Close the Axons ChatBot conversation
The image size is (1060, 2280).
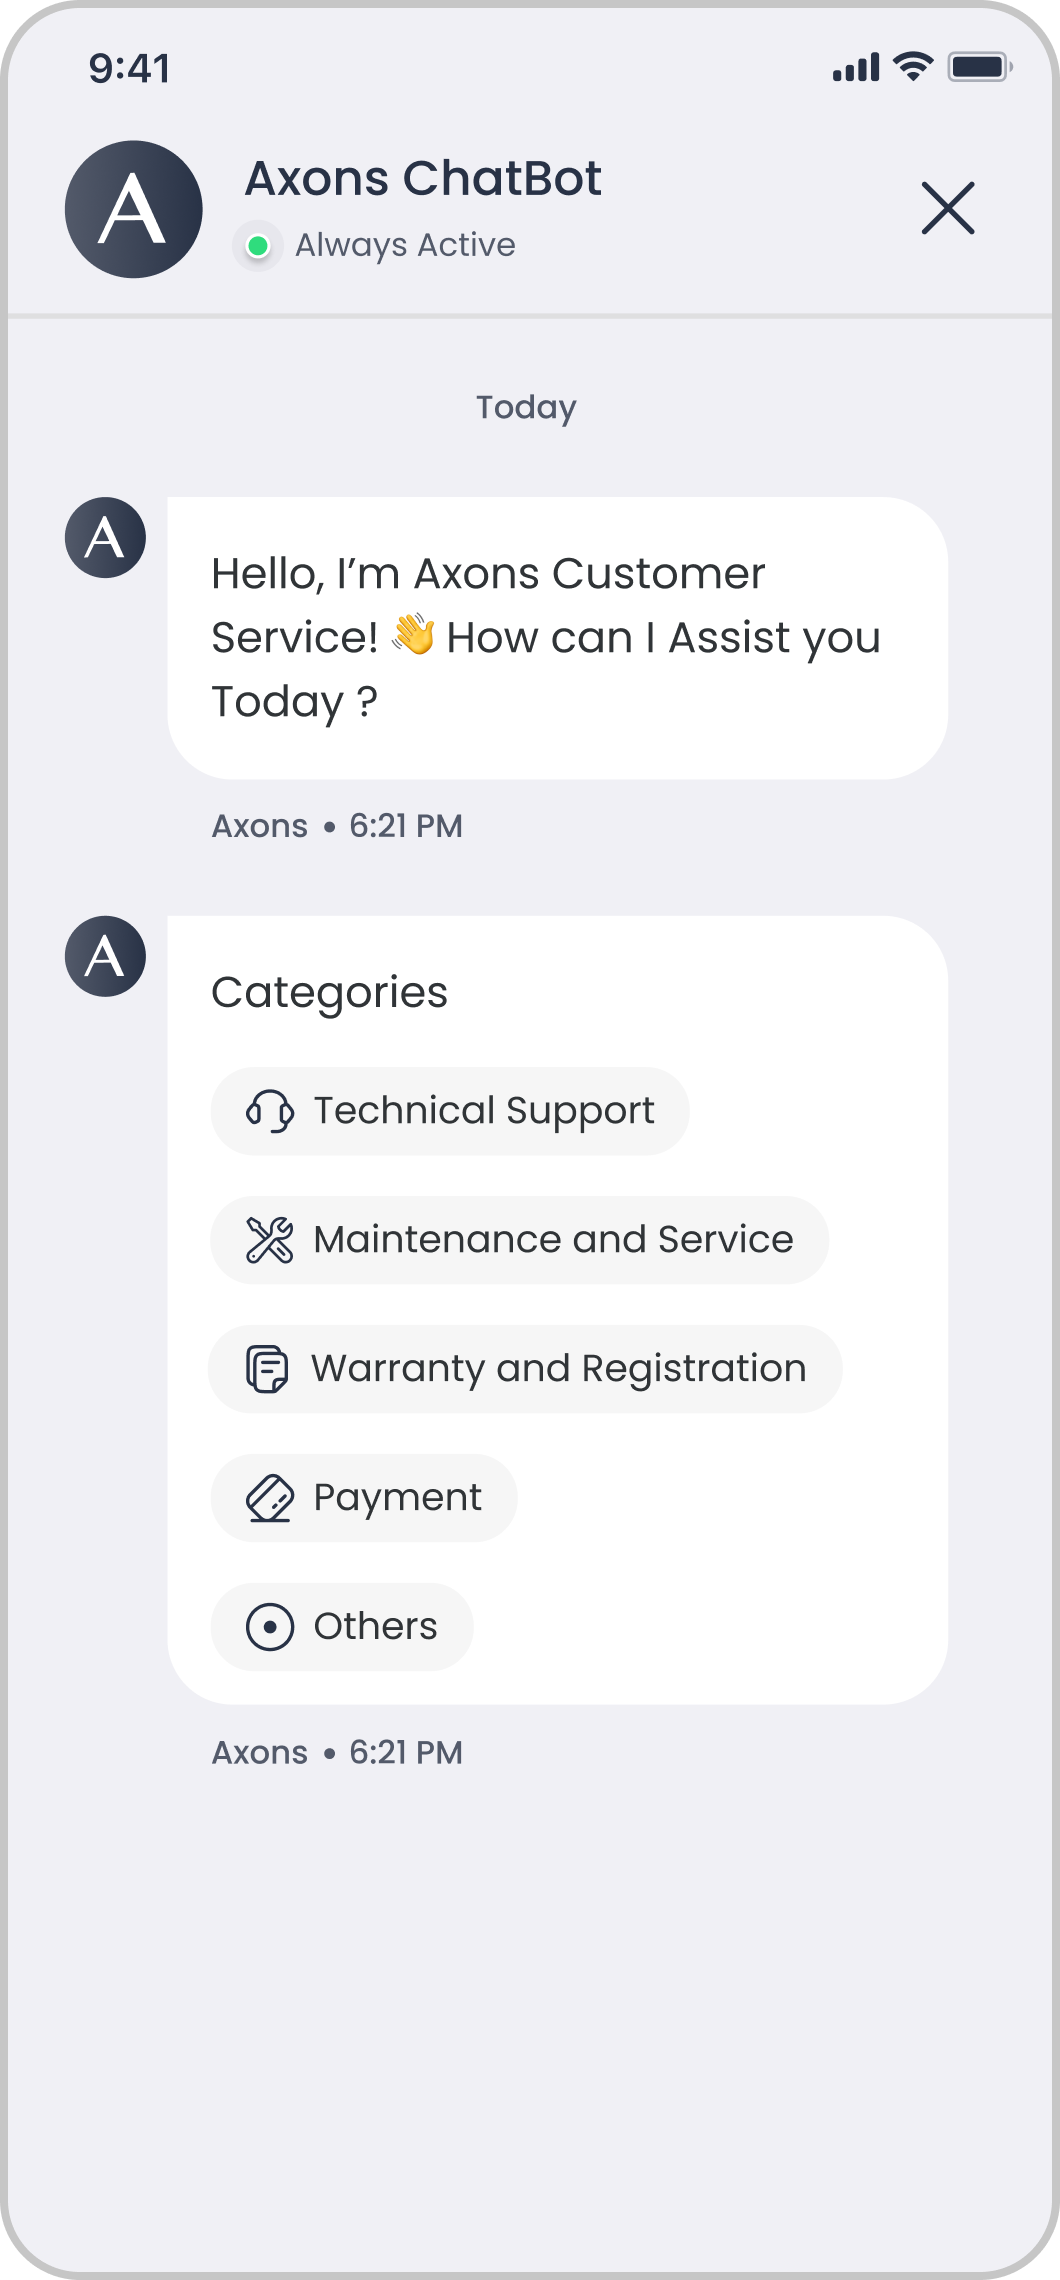tap(947, 209)
